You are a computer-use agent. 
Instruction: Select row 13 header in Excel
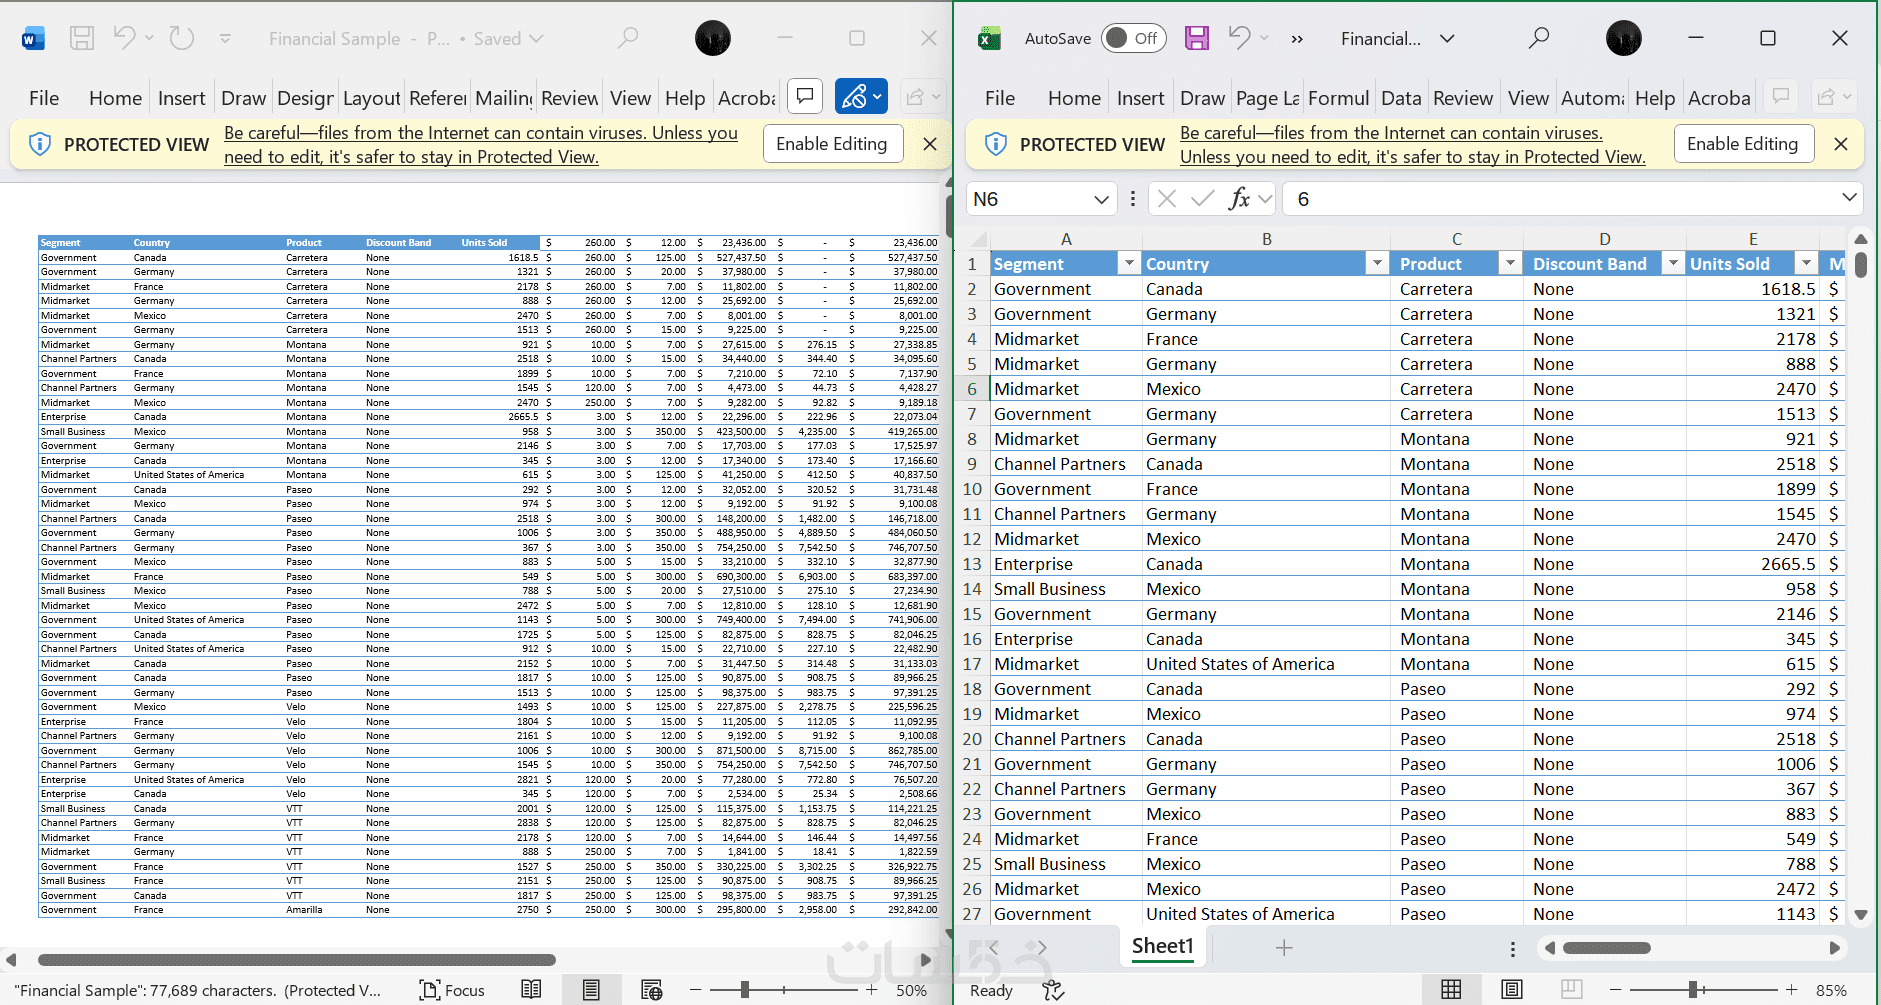[972, 564]
